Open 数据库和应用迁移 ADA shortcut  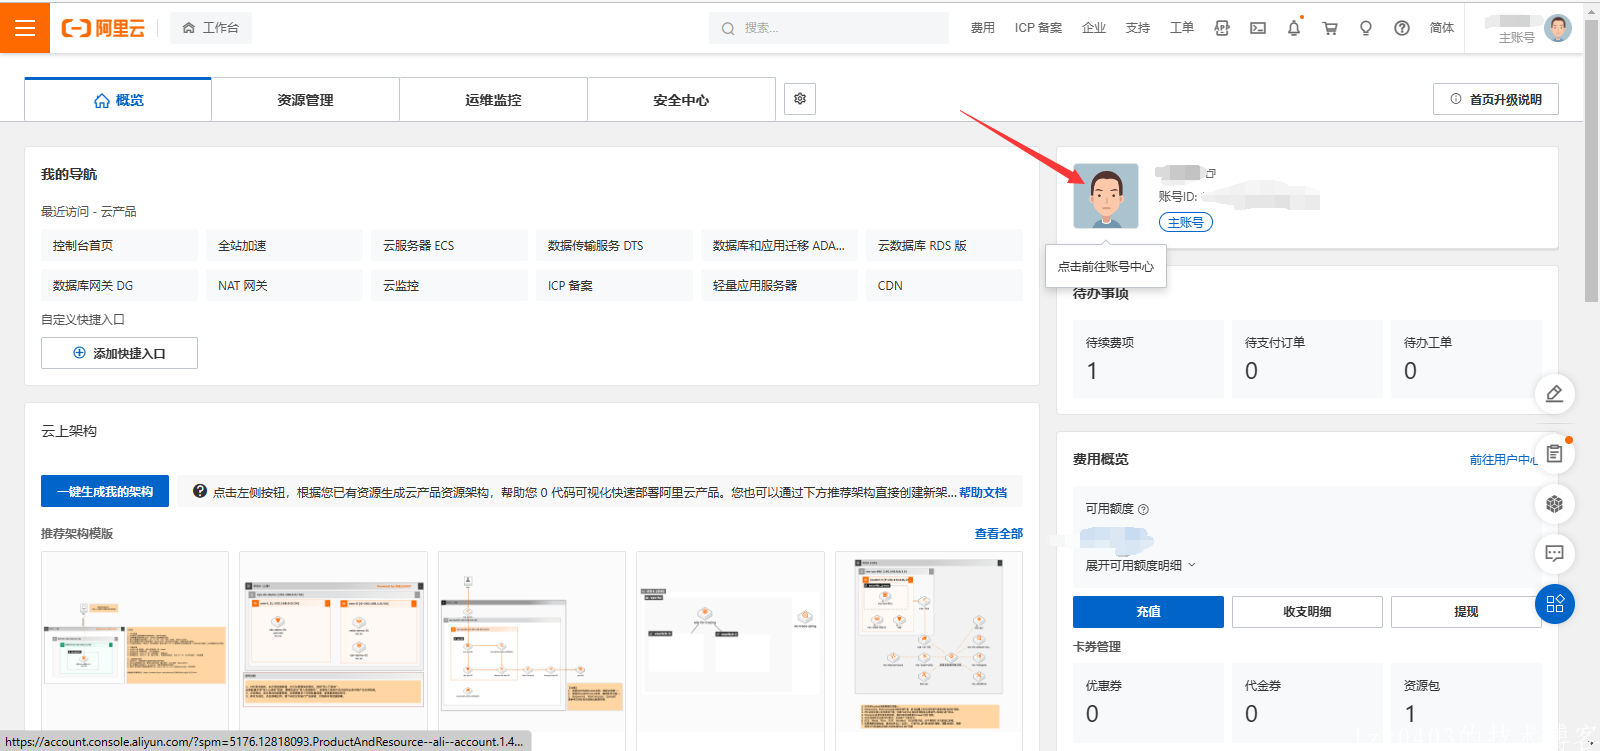point(779,245)
